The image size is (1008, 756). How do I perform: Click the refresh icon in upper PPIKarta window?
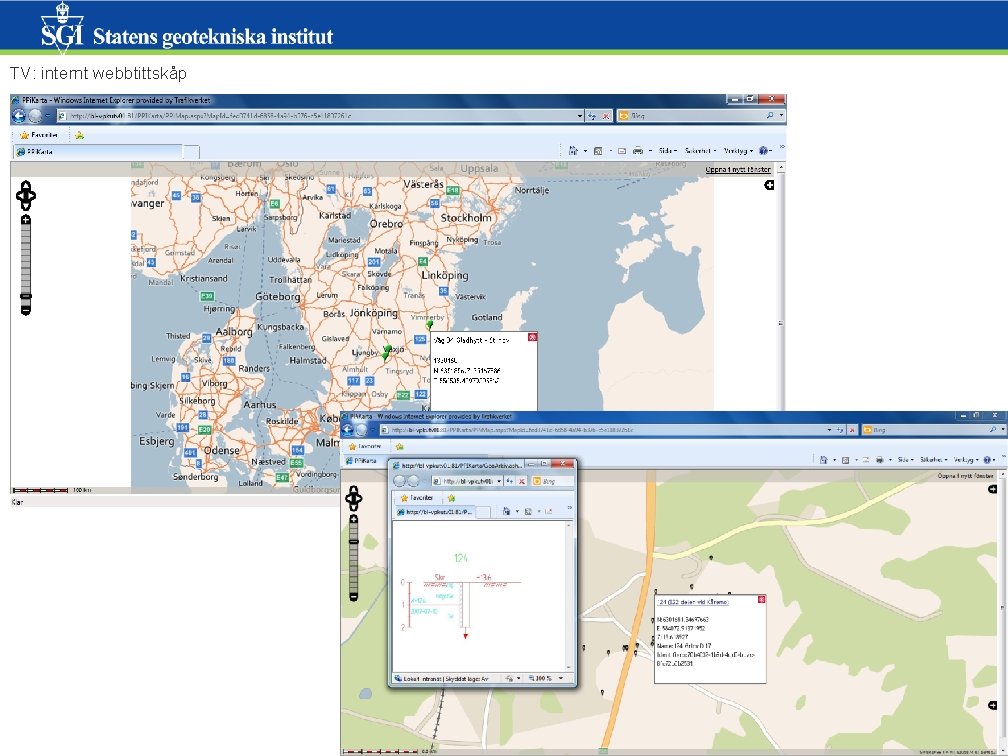(592, 116)
